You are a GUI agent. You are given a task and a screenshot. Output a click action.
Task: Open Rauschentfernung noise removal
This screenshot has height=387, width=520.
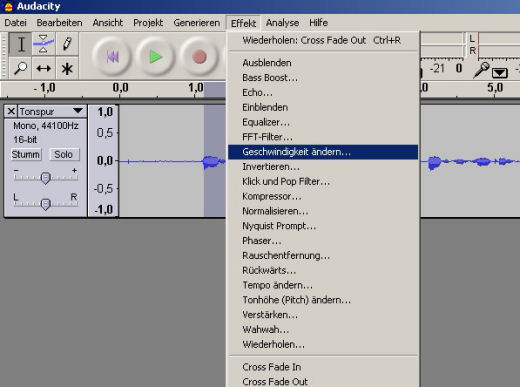323,256
